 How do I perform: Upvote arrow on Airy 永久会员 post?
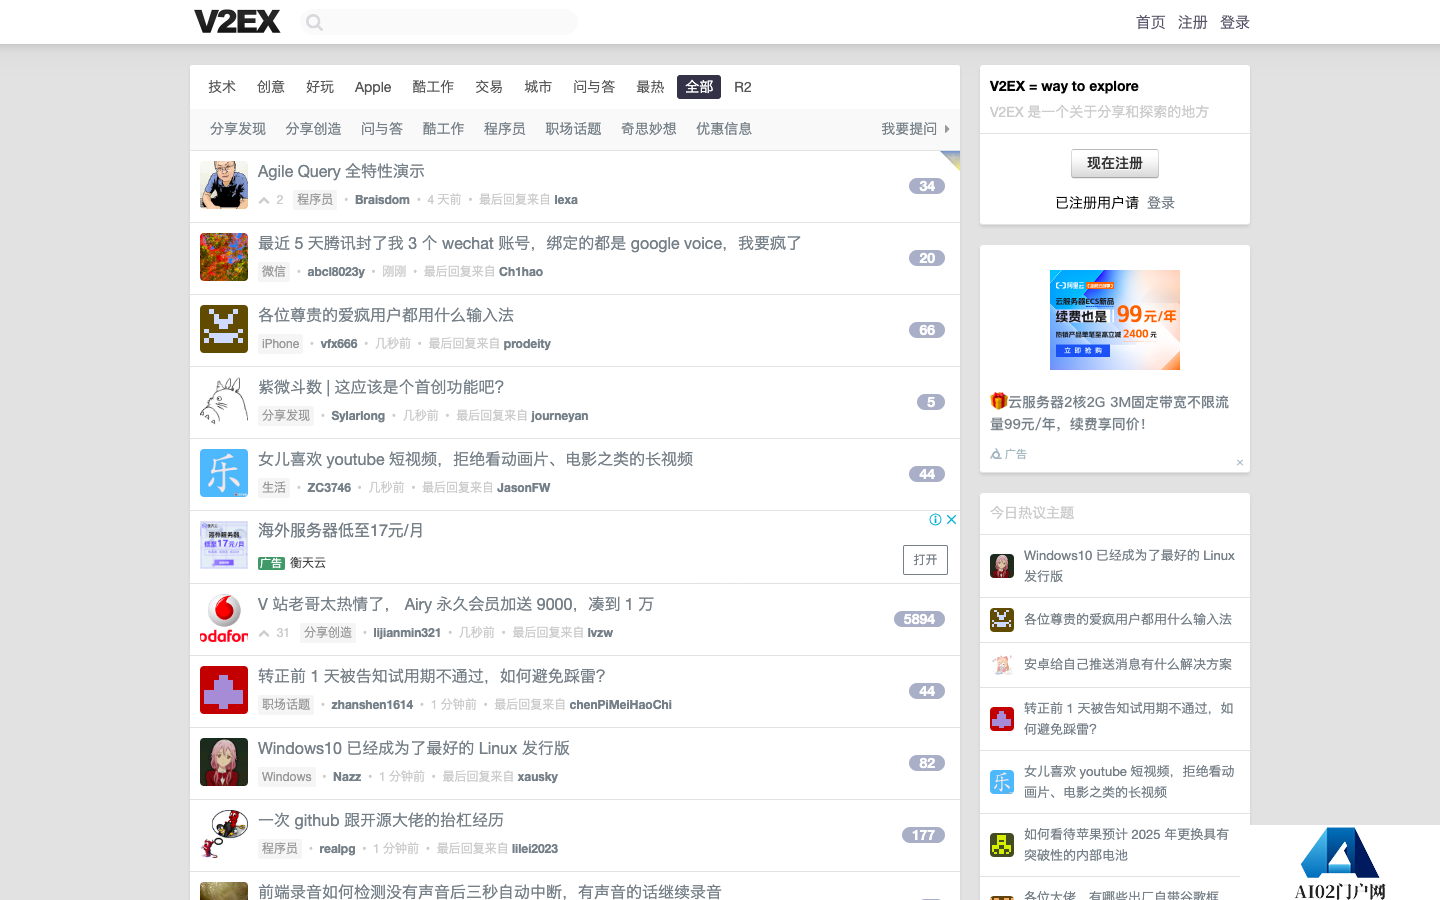(x=264, y=633)
